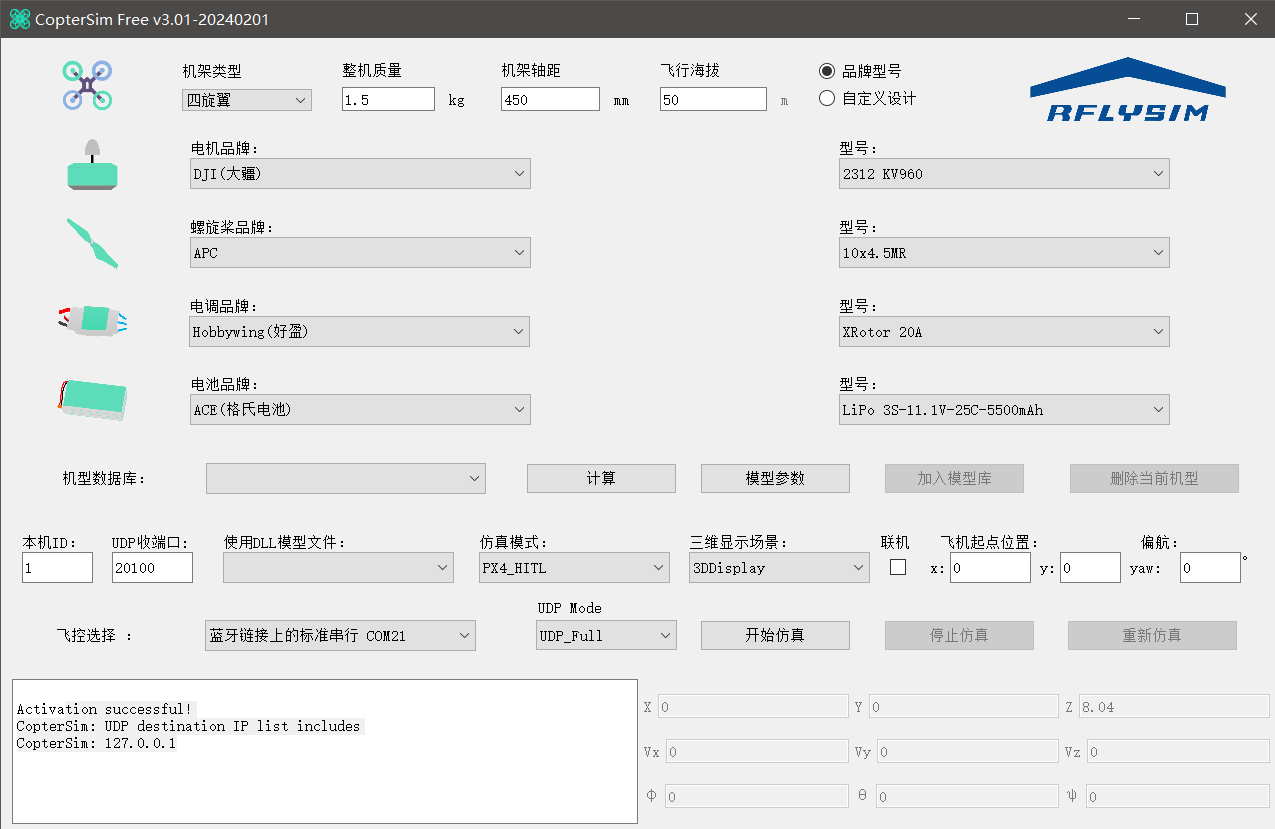The height and width of the screenshot is (829, 1275).
Task: Click the 飞控选择 label
Action: pos(94,635)
